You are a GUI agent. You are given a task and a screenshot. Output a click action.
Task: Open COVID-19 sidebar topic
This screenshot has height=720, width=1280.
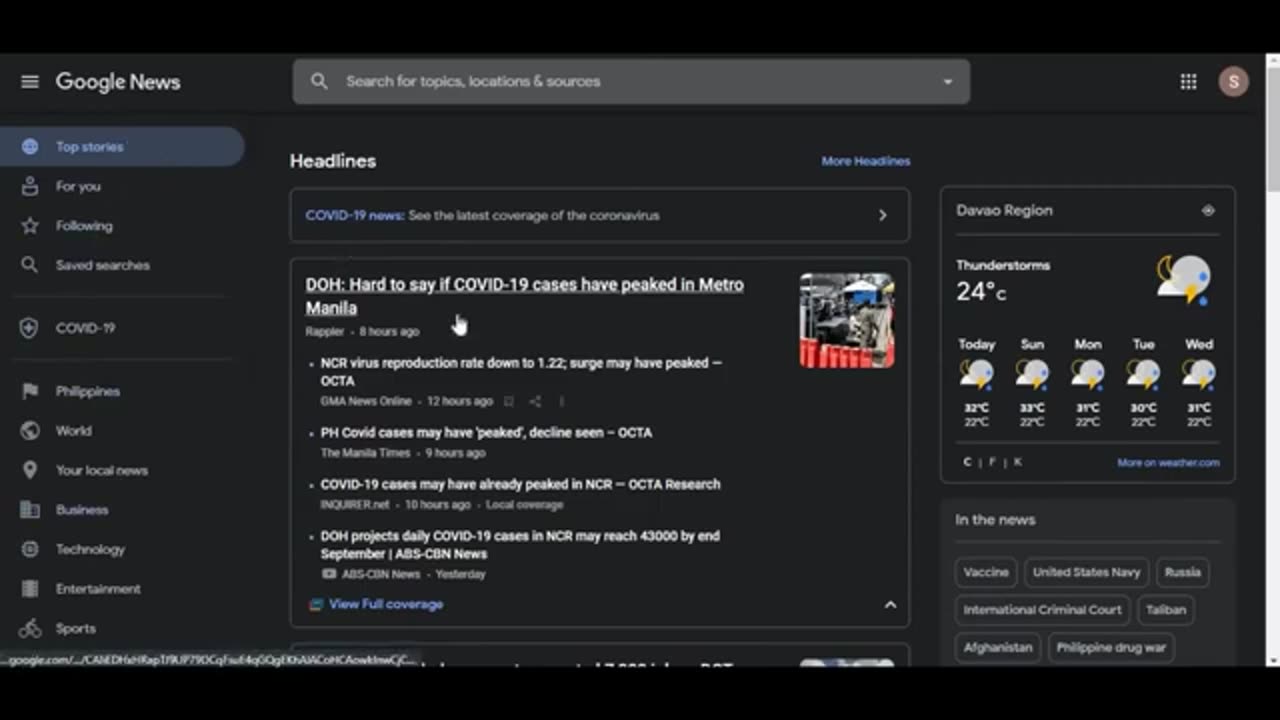[86, 328]
